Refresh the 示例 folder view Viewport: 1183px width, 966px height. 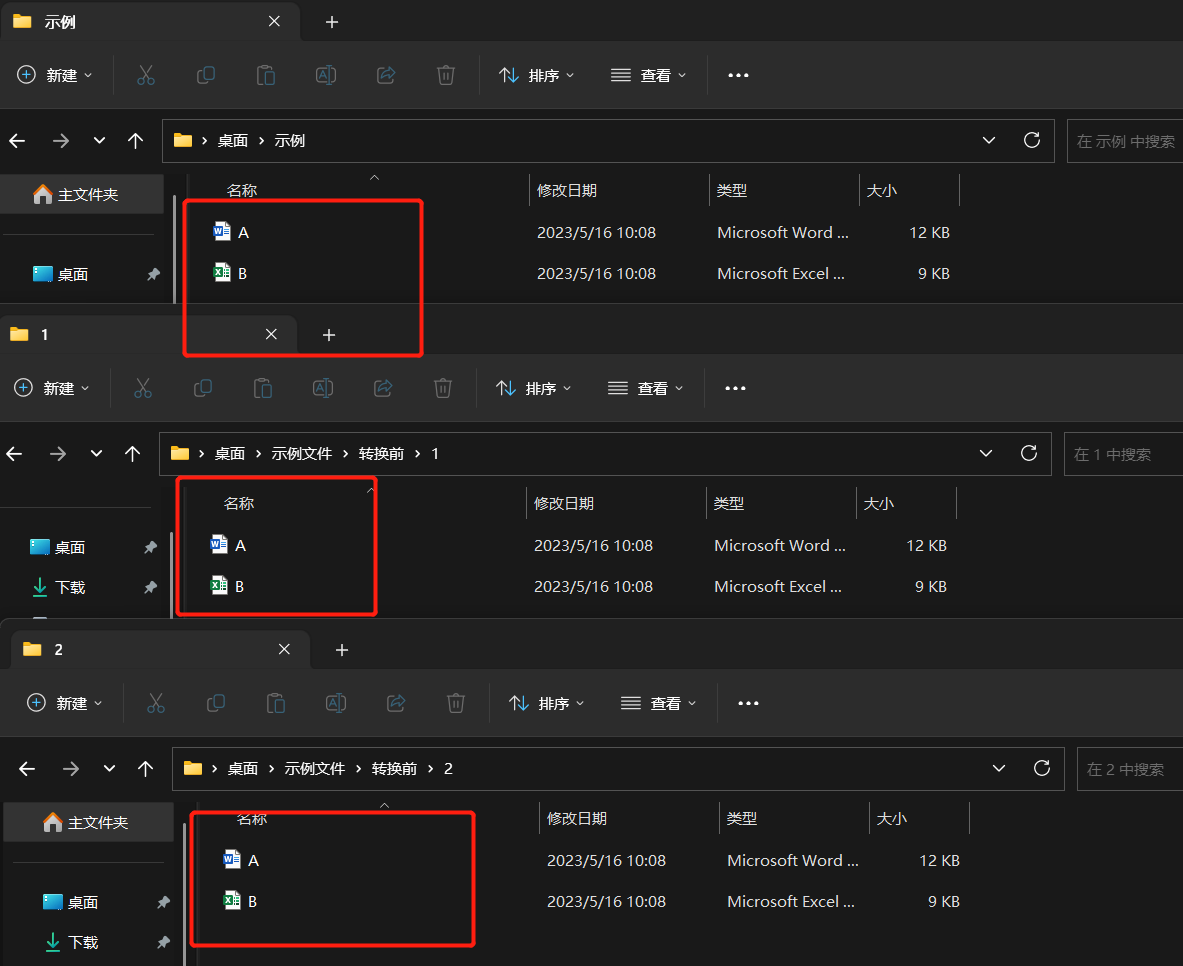[1032, 140]
